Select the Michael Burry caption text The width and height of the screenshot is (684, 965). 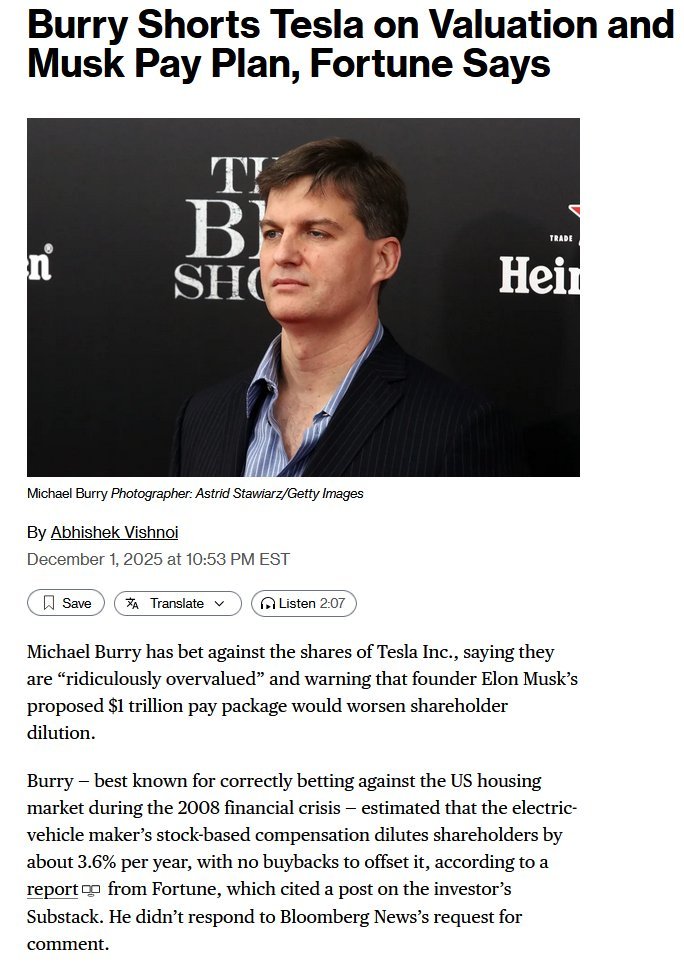[x=67, y=493]
